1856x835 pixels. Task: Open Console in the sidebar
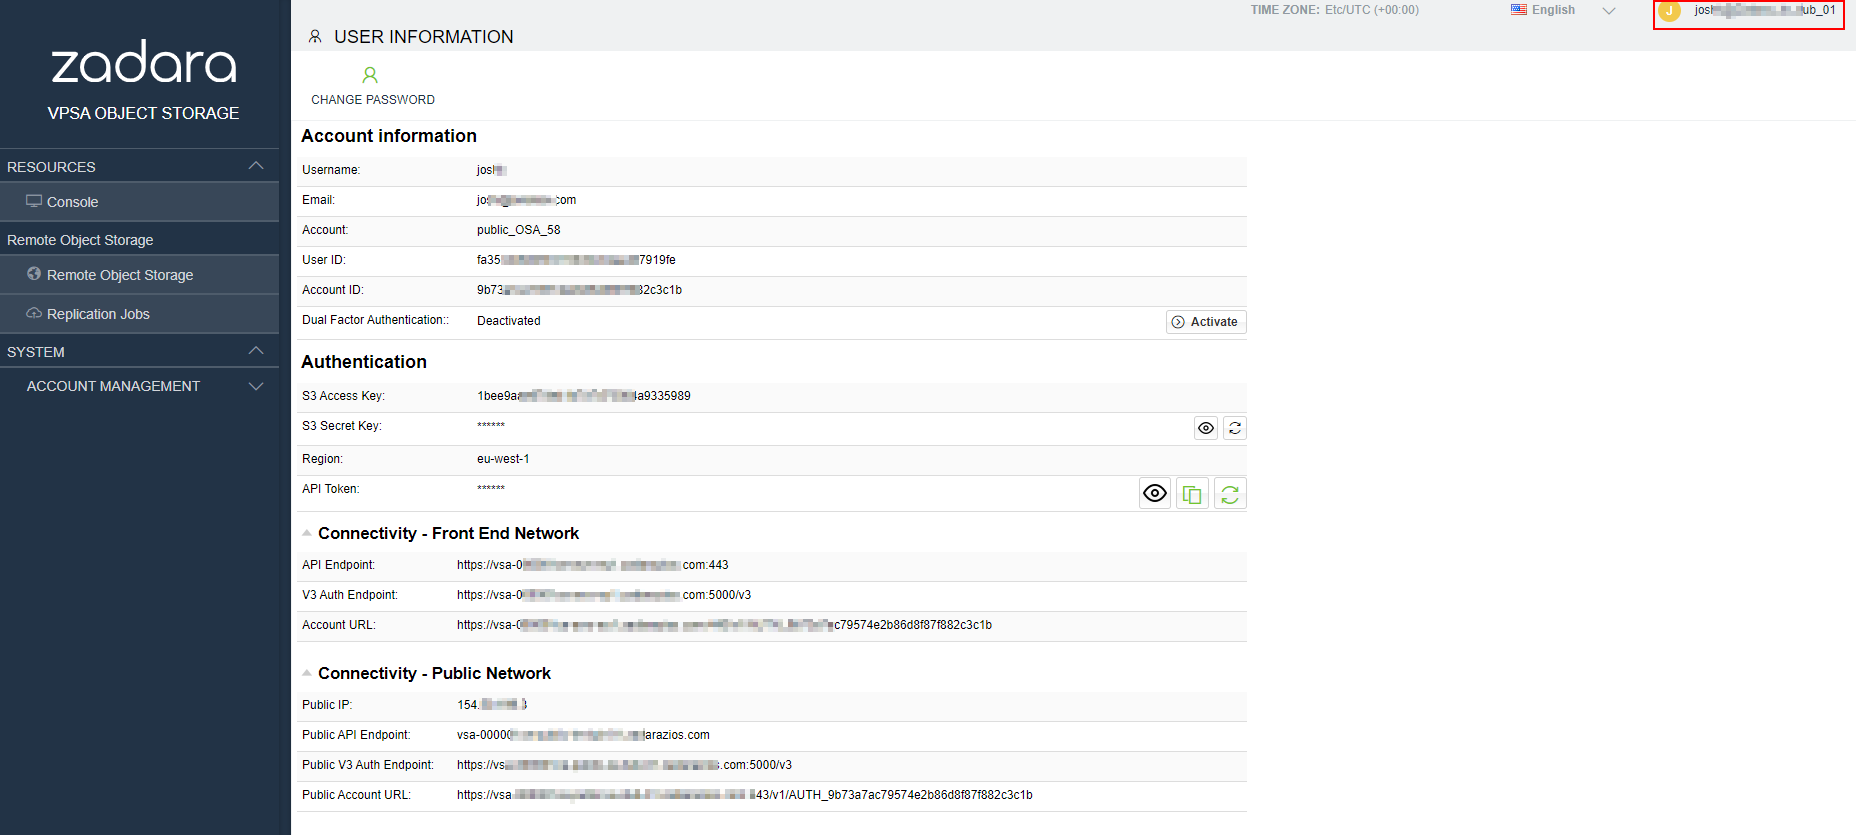click(140, 202)
